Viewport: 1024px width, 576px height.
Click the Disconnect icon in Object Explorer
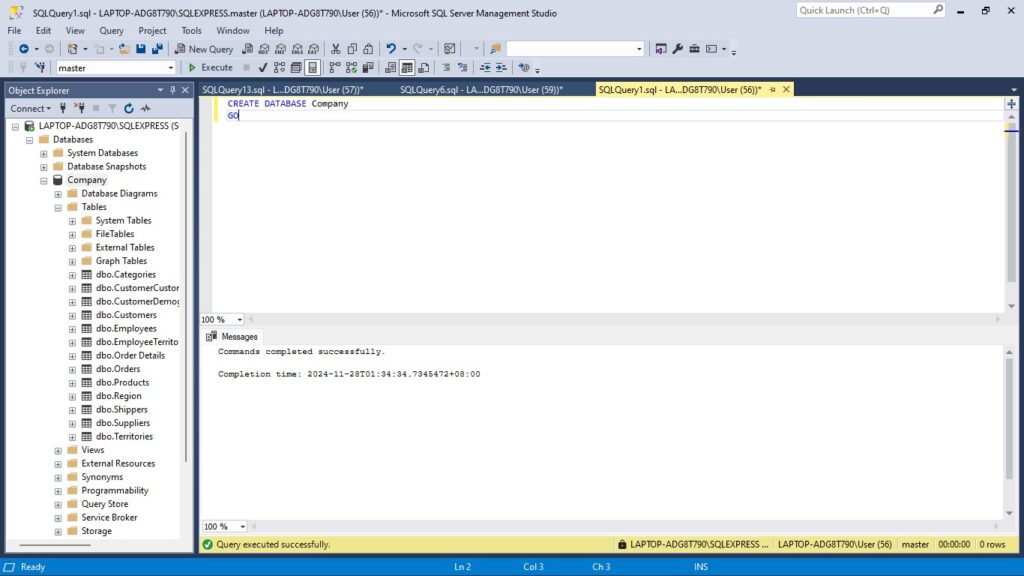(79, 108)
